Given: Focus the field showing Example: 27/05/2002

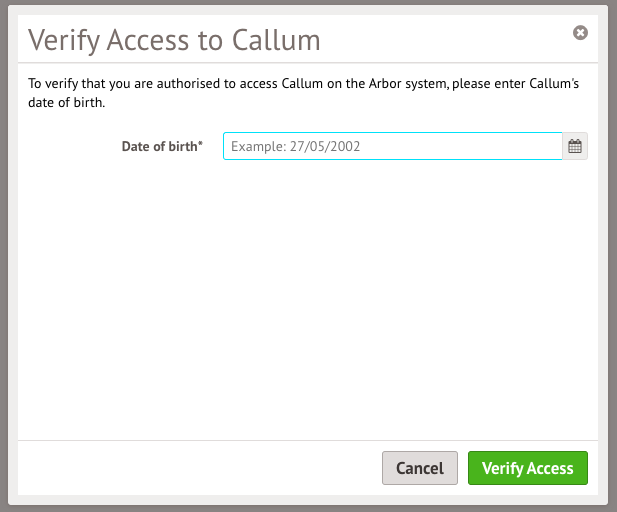Looking at the screenshot, I should coord(393,146).
